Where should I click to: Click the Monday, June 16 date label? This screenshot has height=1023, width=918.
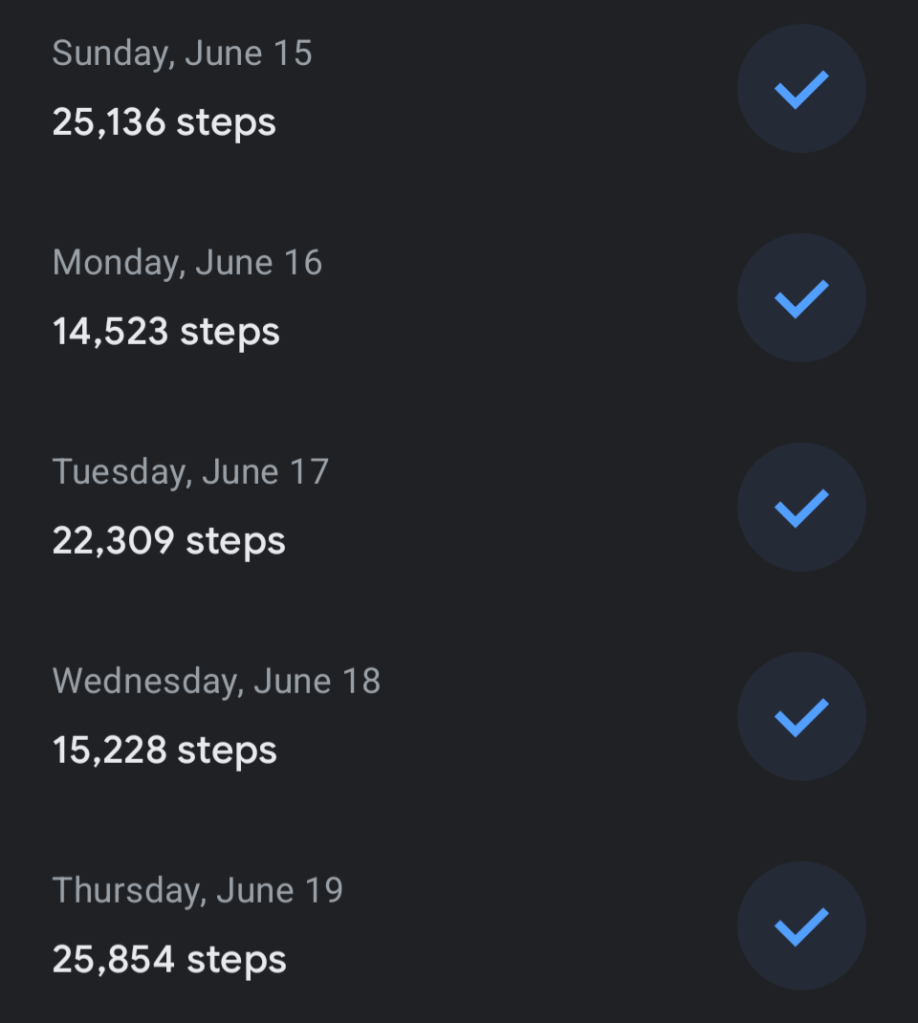click(x=187, y=263)
